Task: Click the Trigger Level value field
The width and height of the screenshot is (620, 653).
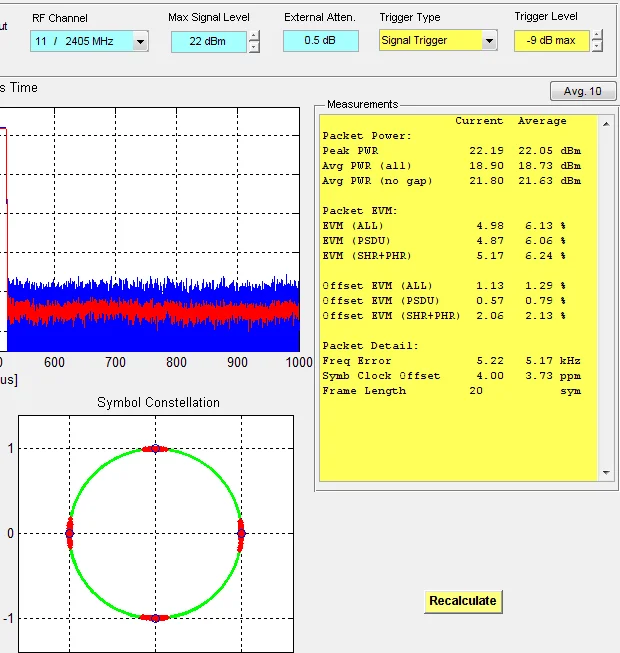Action: 551,41
